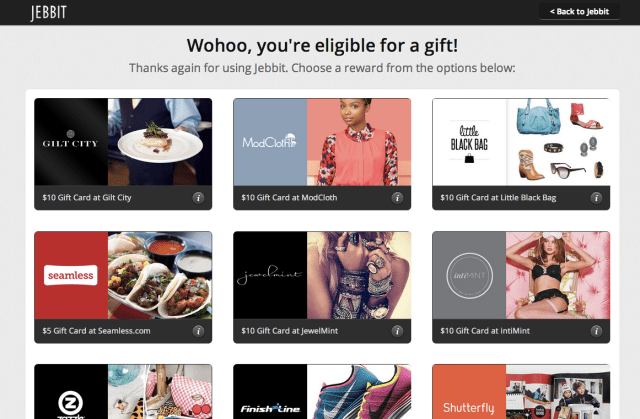
Task: View info icon on IntiMint card
Action: (596, 331)
